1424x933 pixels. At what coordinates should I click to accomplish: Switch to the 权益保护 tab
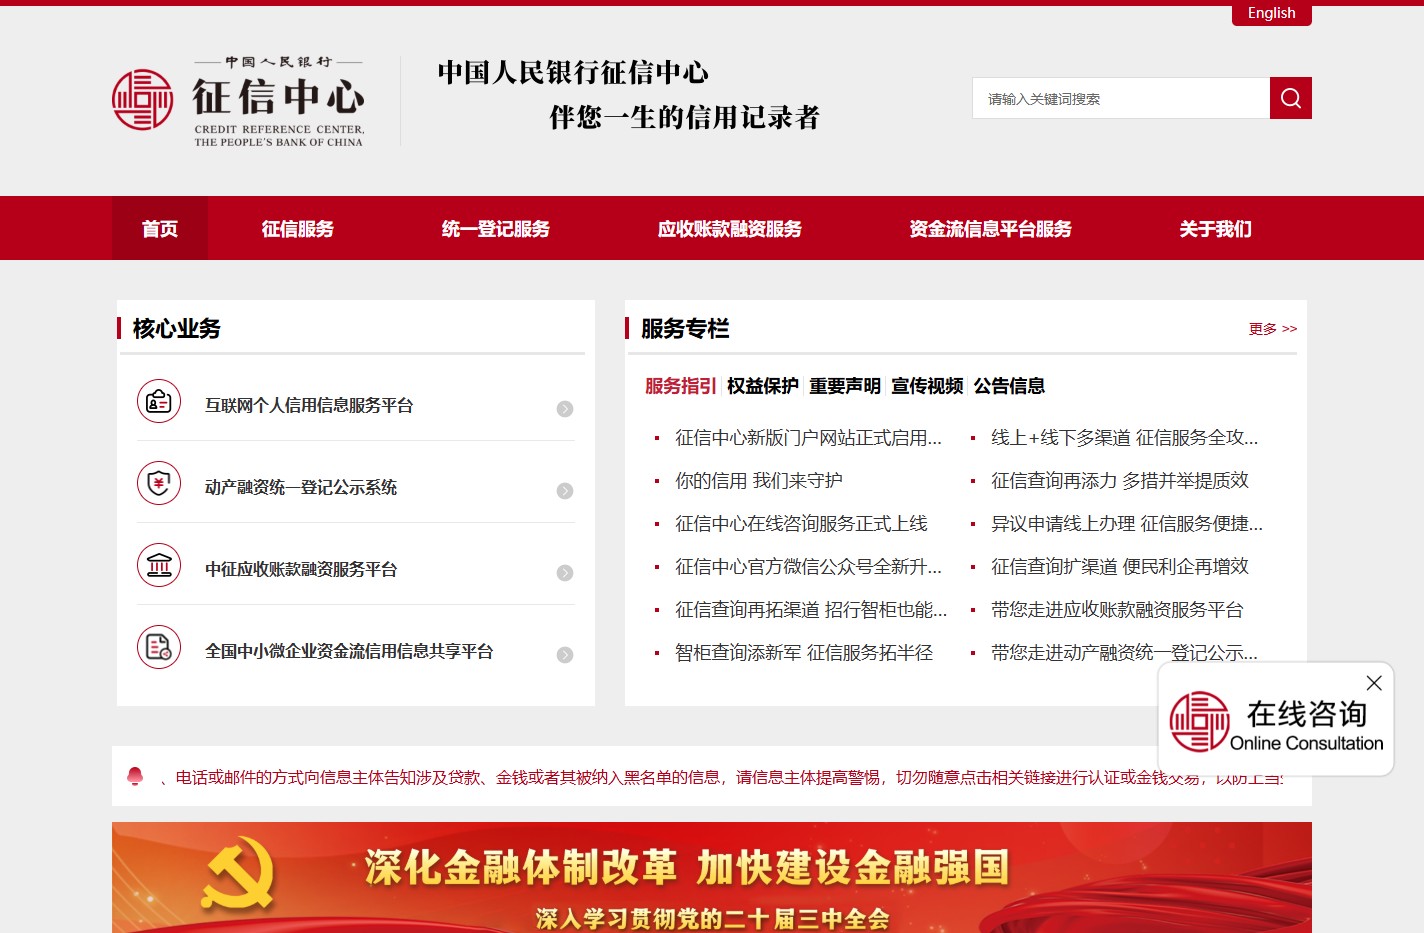(763, 386)
